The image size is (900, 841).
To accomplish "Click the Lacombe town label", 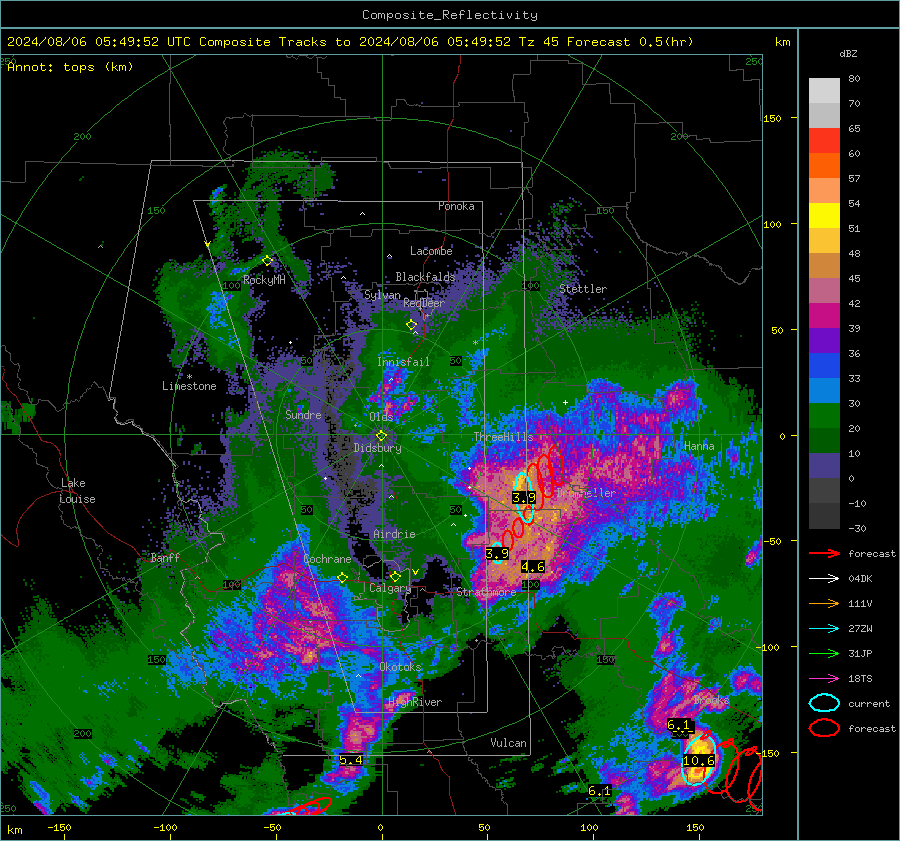I will [x=431, y=251].
